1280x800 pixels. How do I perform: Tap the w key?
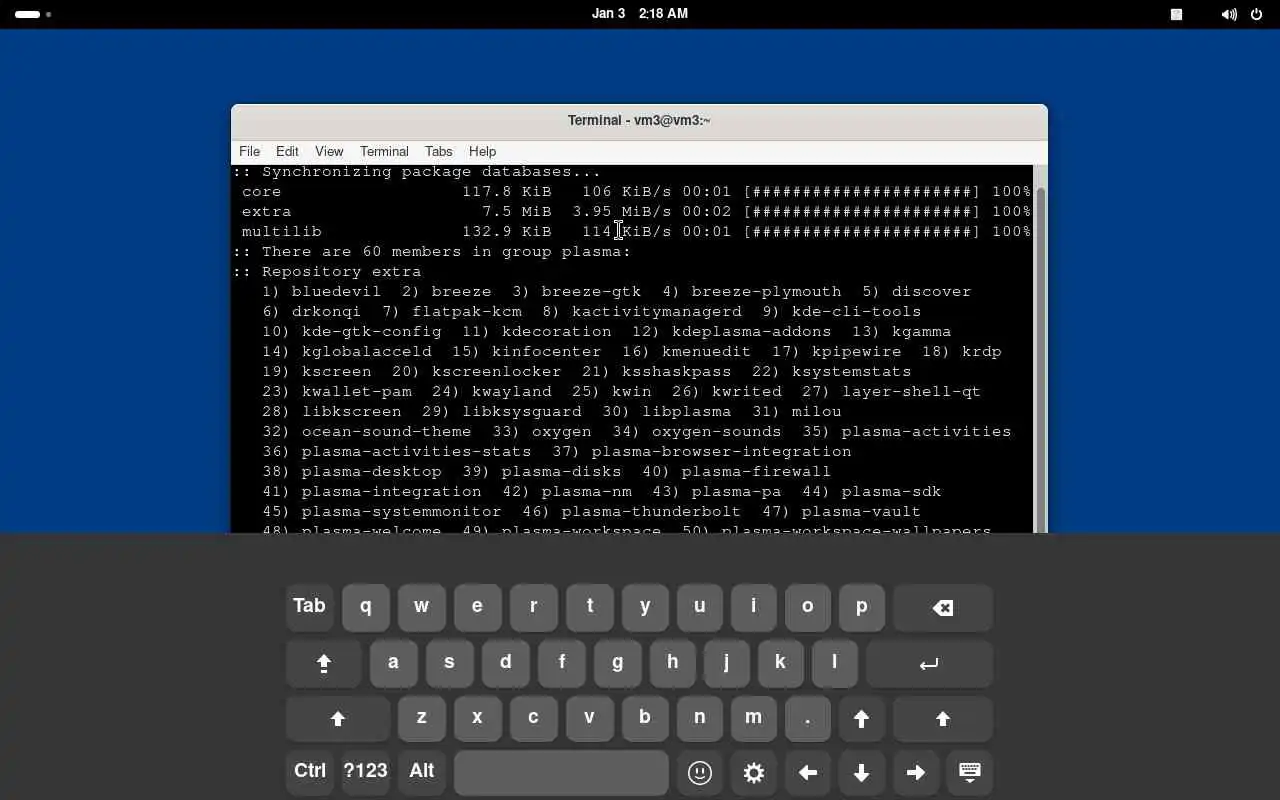point(422,607)
